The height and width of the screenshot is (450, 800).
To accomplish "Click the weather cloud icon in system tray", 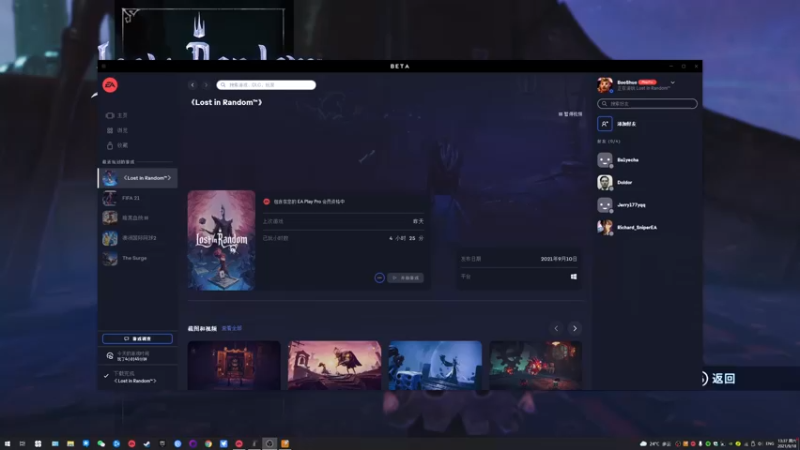I will point(643,443).
